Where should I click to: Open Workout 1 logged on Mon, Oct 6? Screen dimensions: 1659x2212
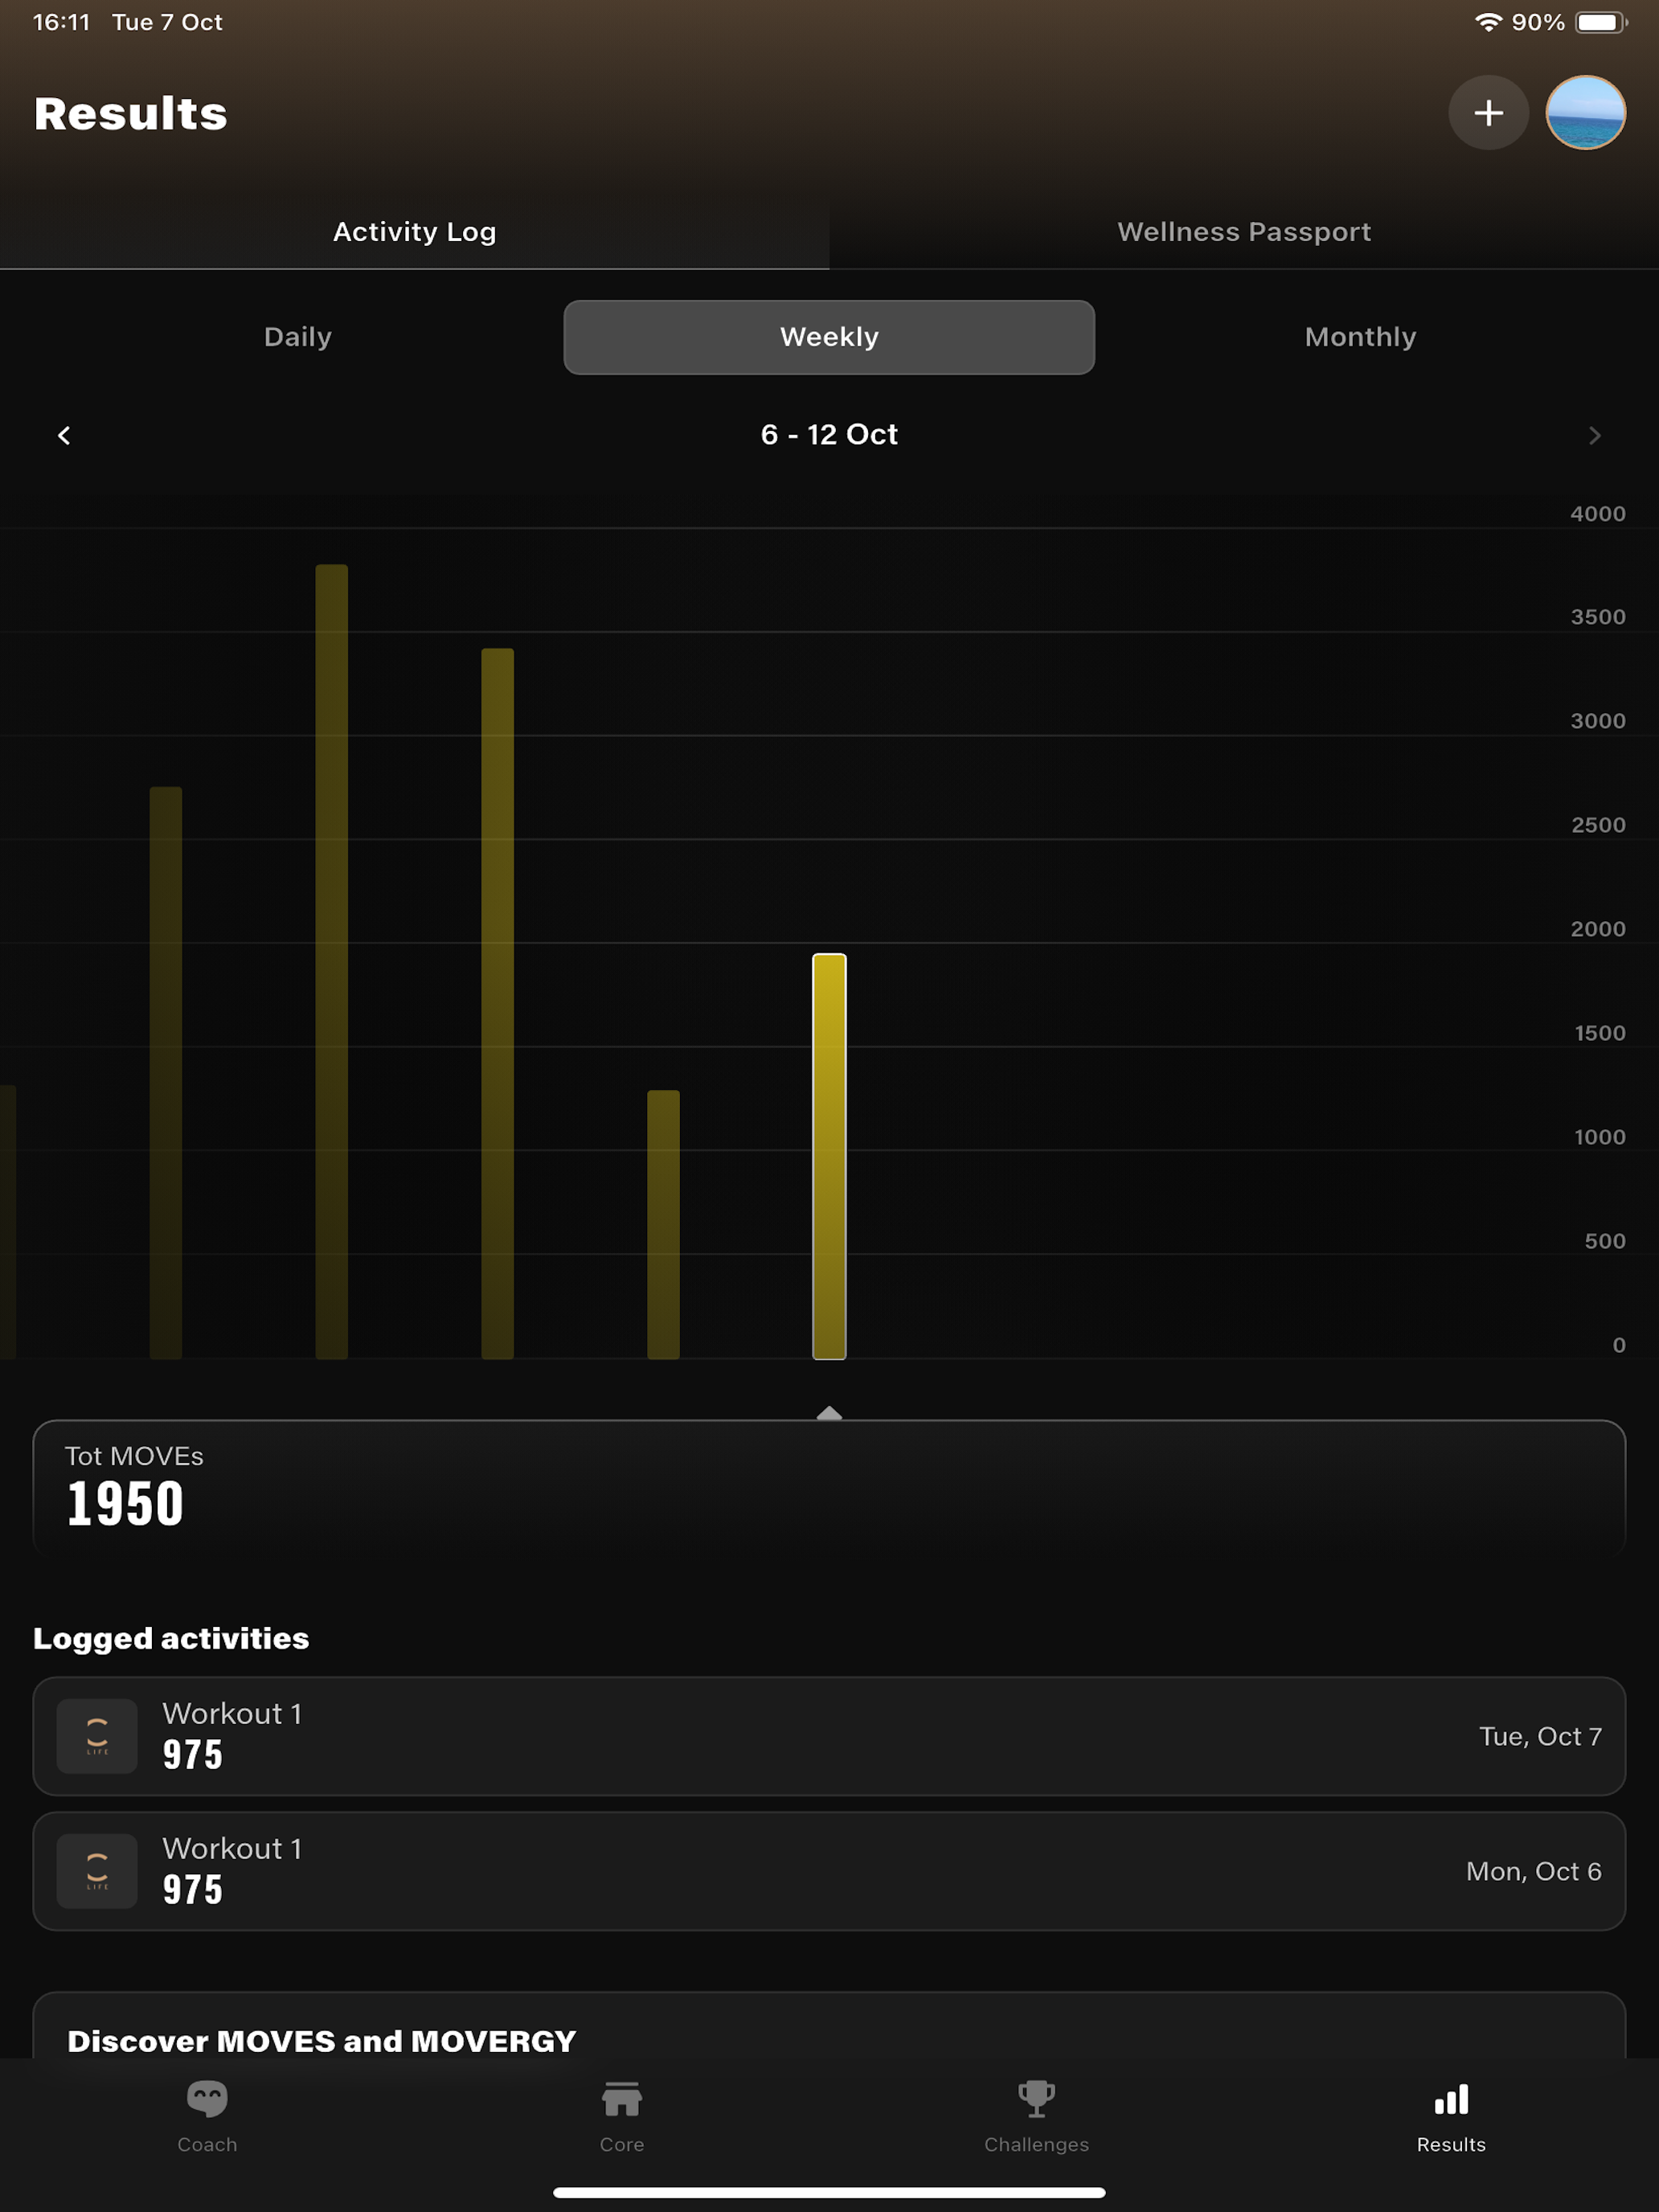pyautogui.click(x=829, y=1871)
